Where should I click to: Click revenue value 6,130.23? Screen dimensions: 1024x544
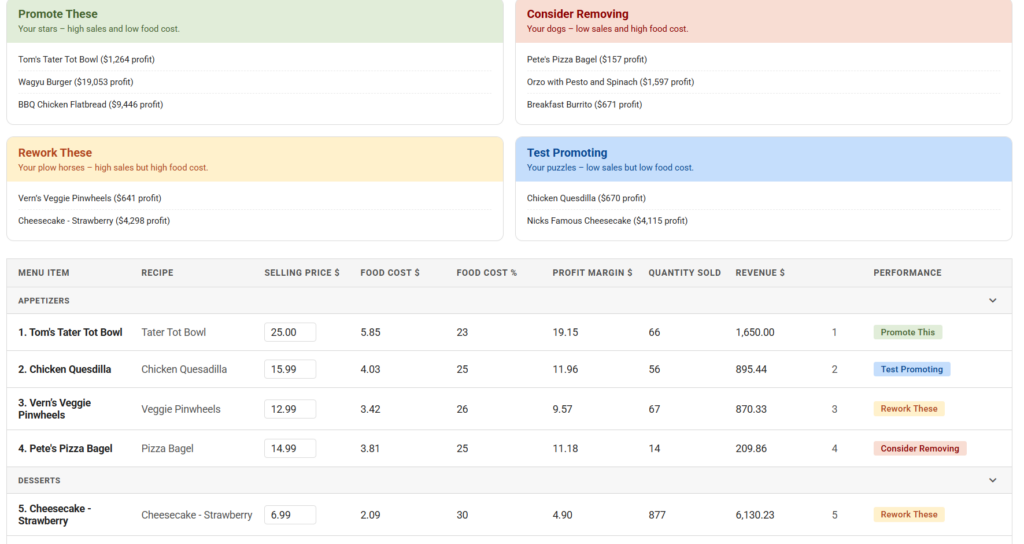click(755, 515)
